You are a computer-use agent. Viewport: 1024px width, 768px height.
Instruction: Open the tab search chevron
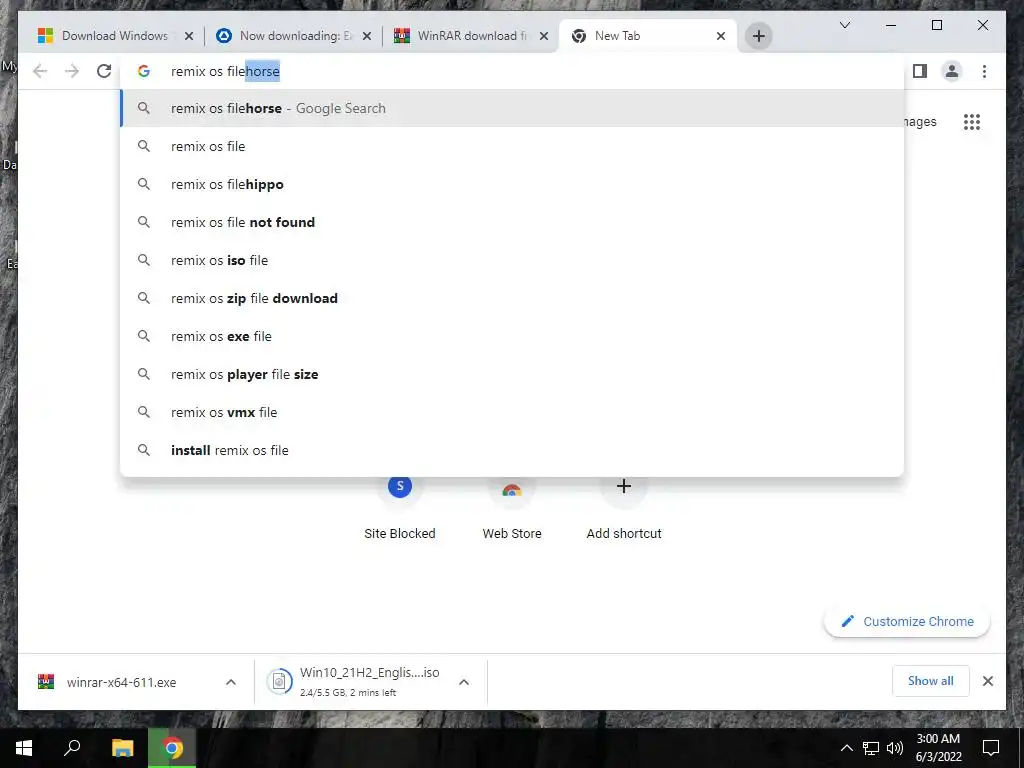tap(844, 25)
